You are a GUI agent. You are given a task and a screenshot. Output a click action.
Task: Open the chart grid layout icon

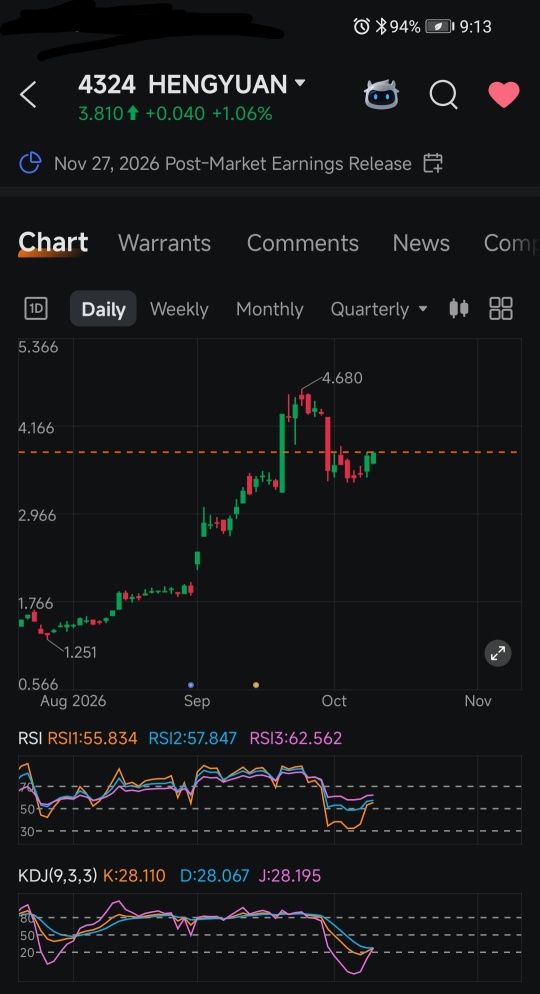click(x=501, y=309)
